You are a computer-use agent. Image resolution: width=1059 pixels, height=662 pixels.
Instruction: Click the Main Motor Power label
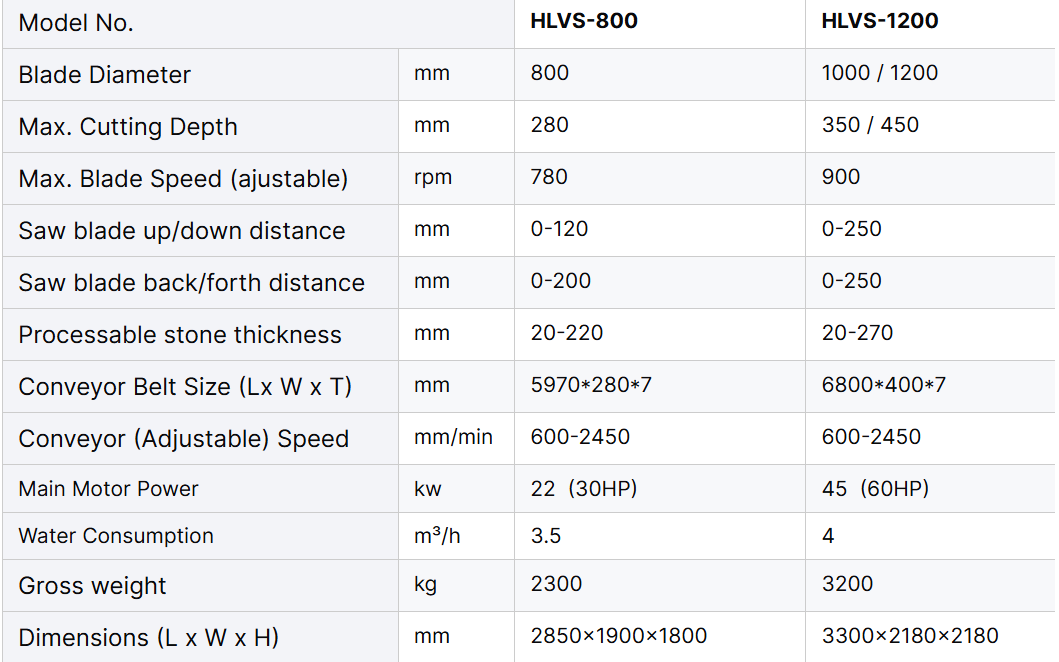pyautogui.click(x=108, y=489)
